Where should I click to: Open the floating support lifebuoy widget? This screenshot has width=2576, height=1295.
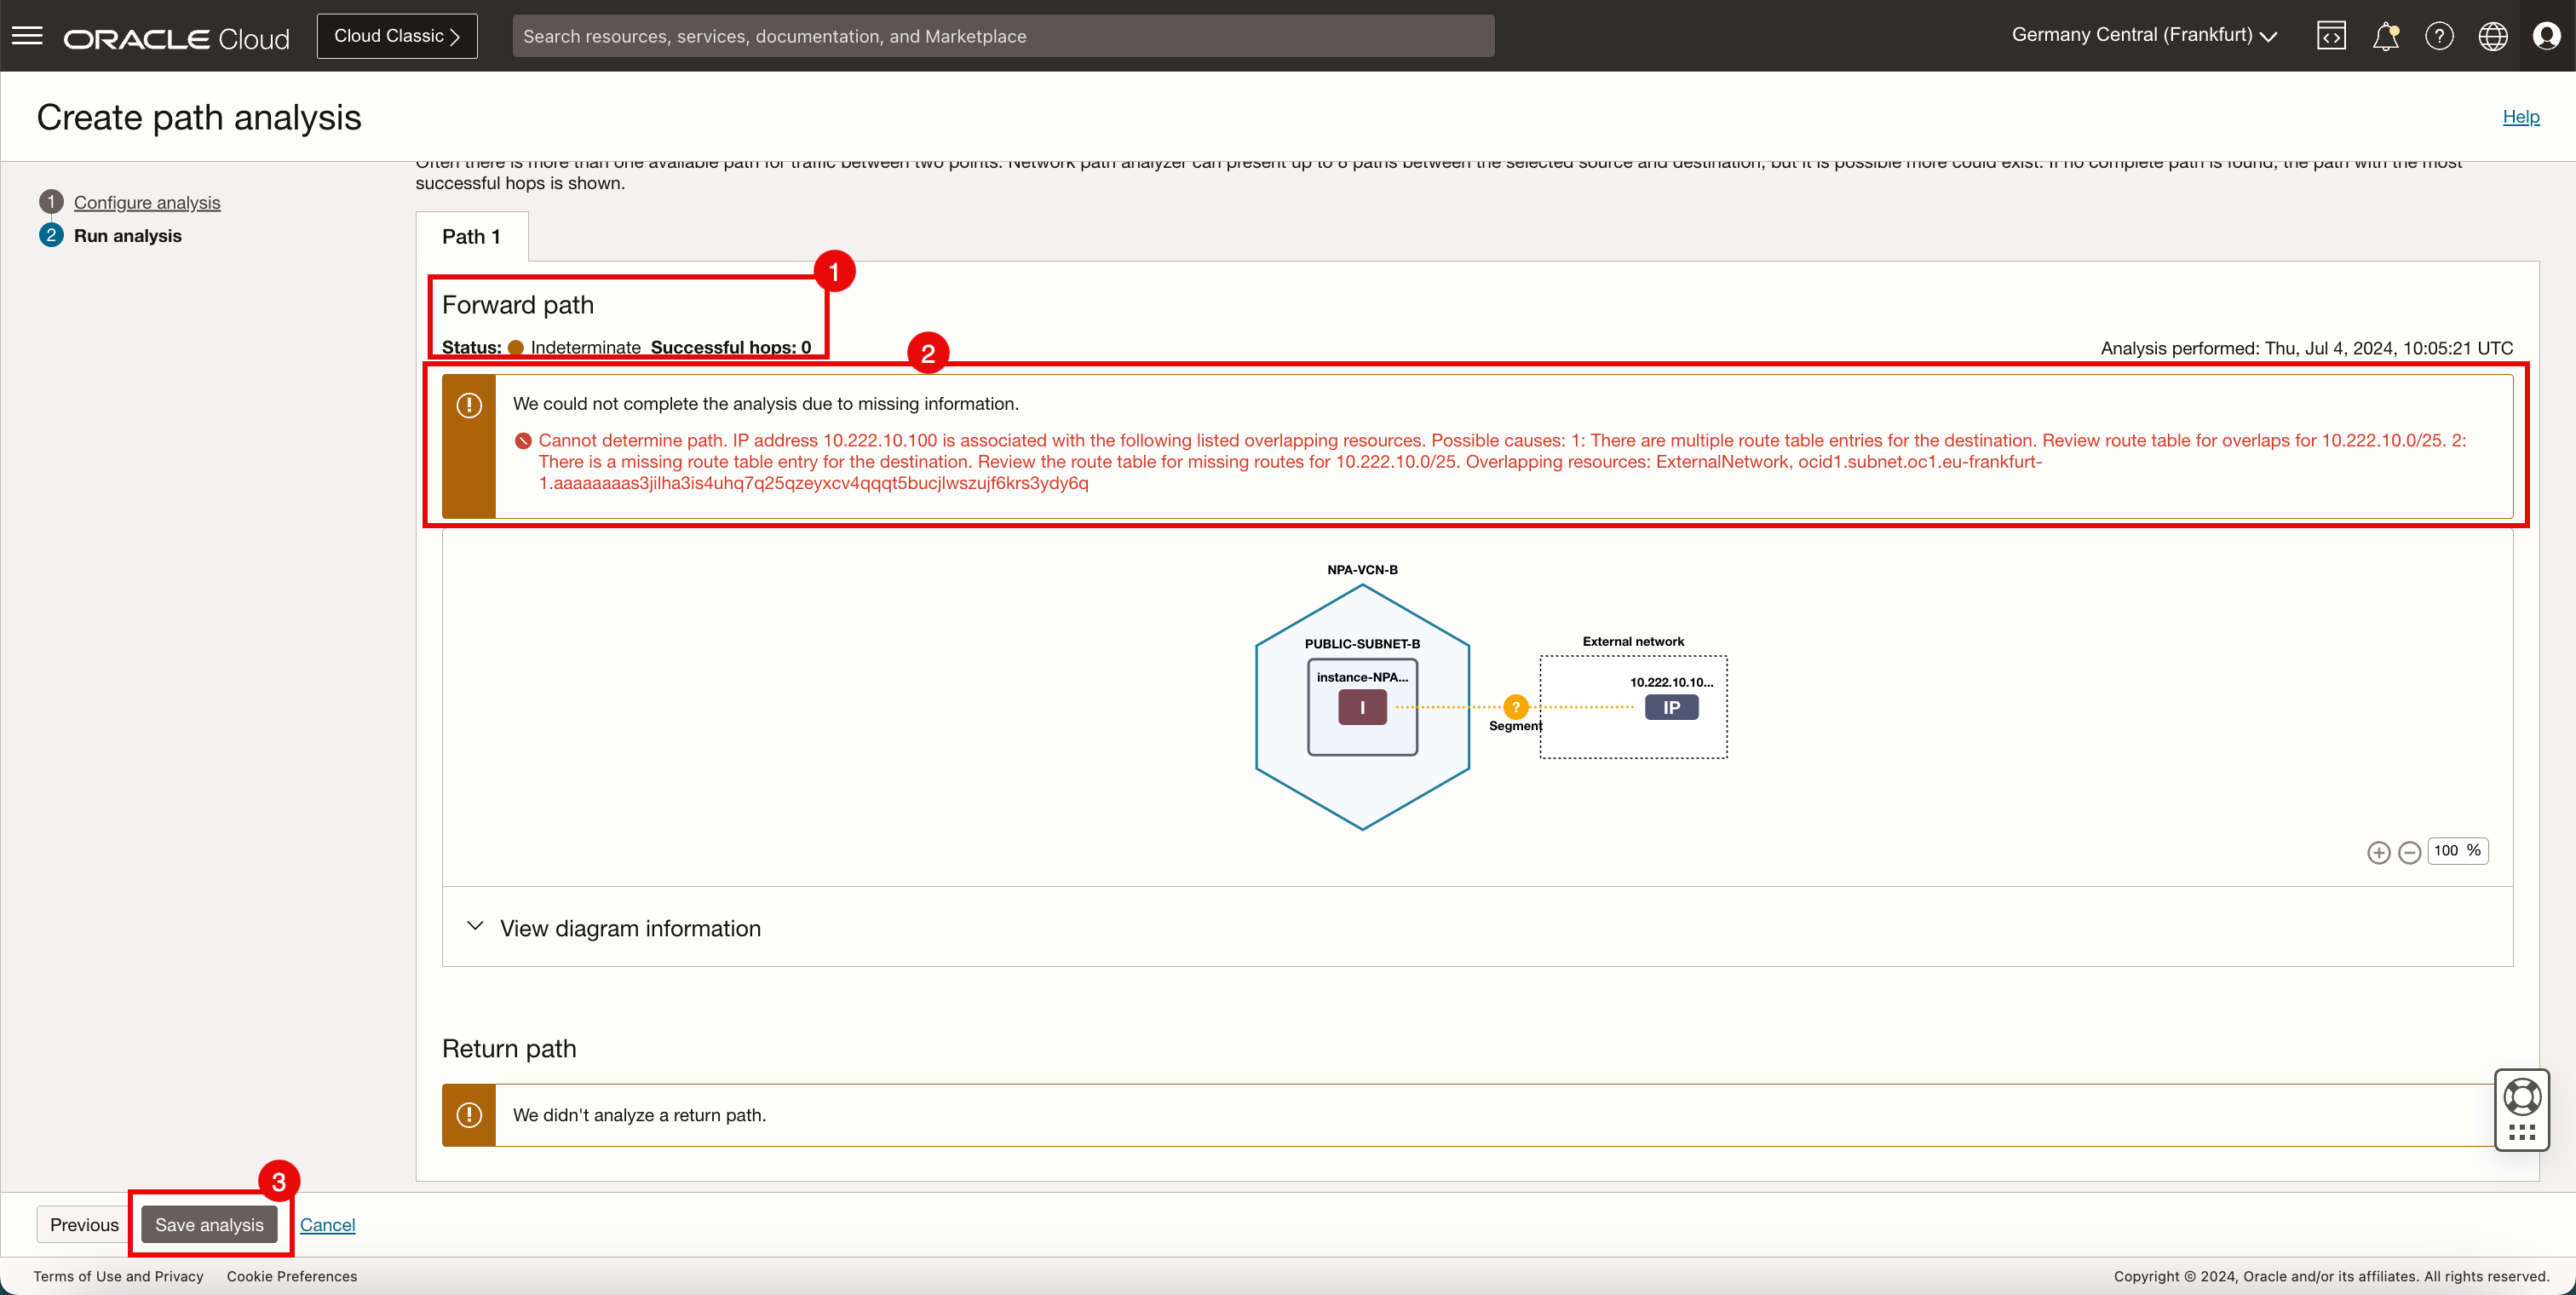coord(2521,1098)
